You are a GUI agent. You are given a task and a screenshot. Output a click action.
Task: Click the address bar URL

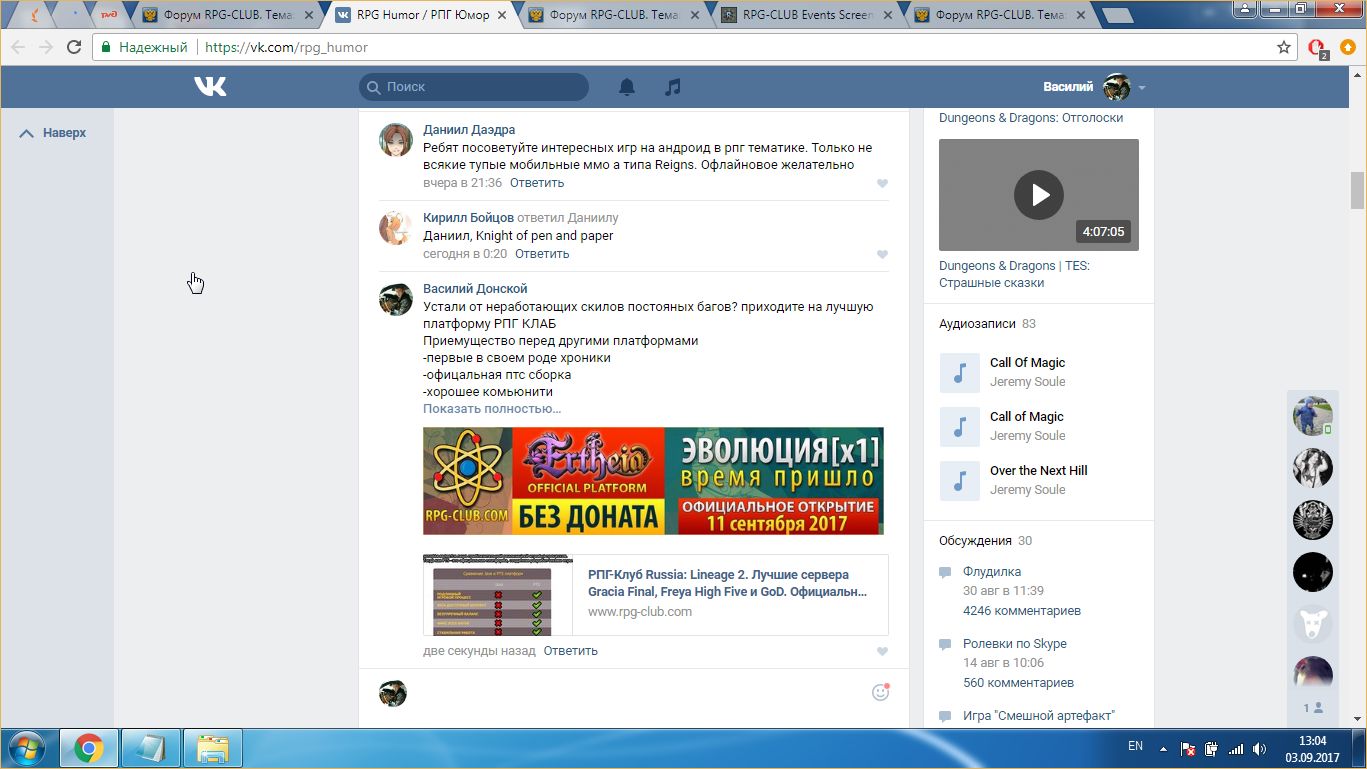tap(286, 47)
